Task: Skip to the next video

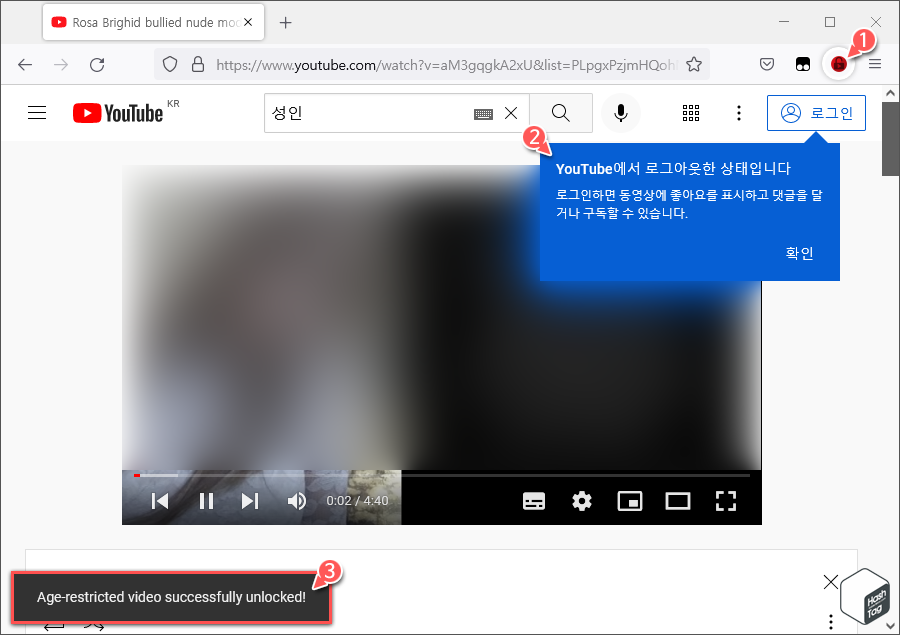Action: [250, 501]
